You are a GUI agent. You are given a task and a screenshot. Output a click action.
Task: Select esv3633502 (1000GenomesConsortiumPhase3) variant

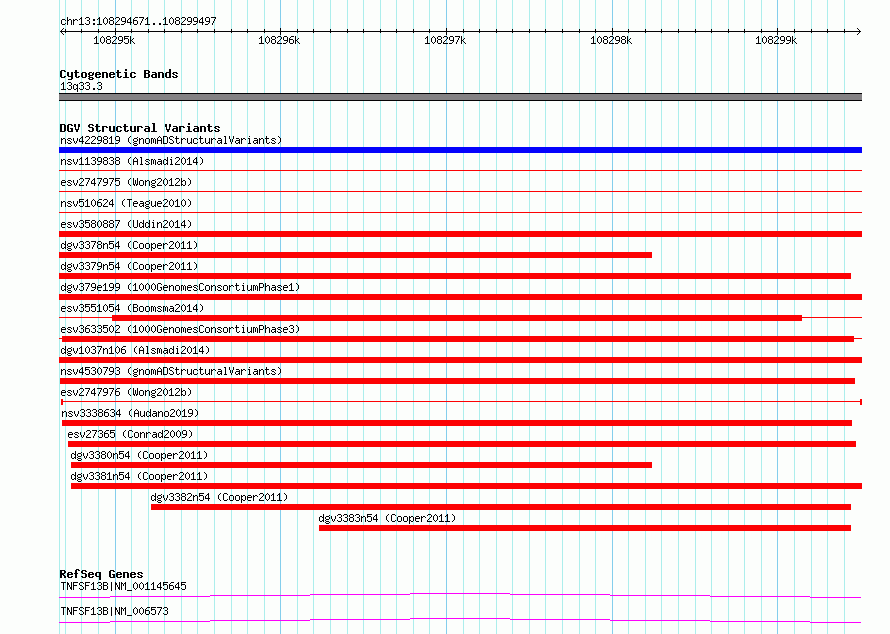pos(180,329)
